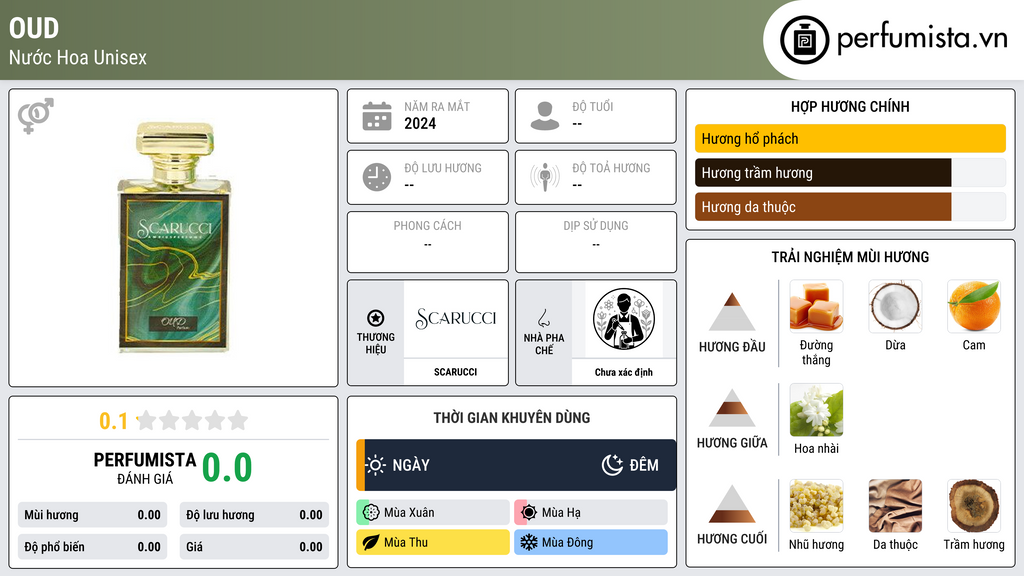Click the person icon beside Độ tuổi
Viewport: 1024px width, 576px height.
coord(545,116)
